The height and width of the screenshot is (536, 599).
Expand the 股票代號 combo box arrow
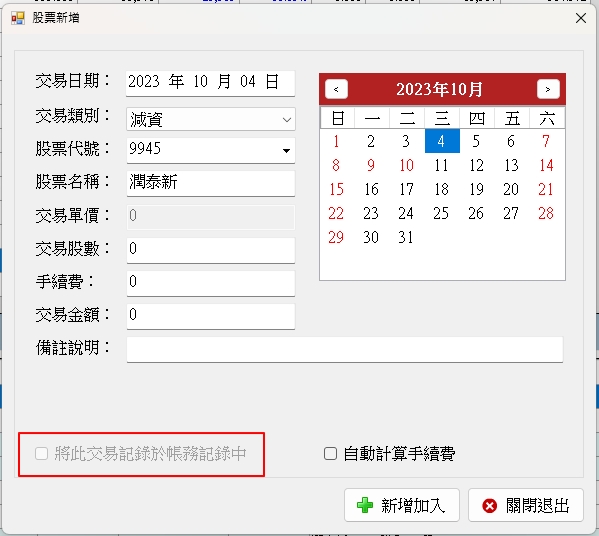286,150
